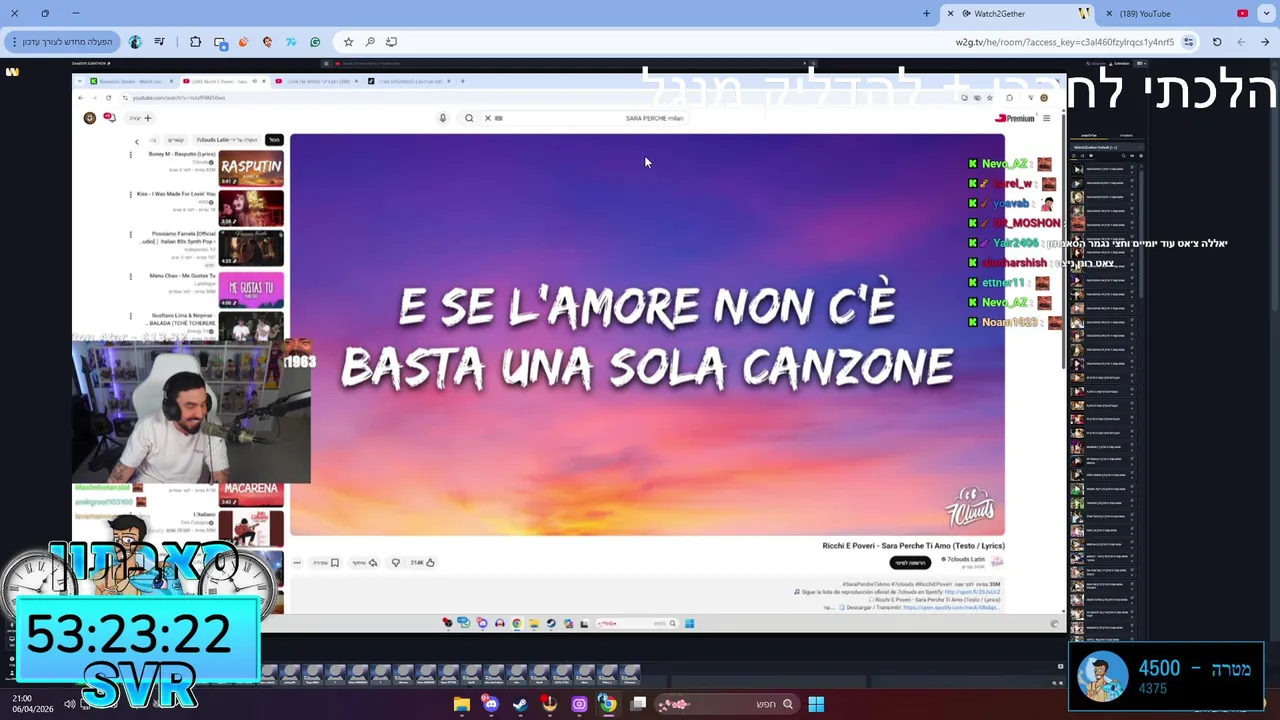
Task: Open the zoom magnifier in address bar
Action: tap(370, 42)
